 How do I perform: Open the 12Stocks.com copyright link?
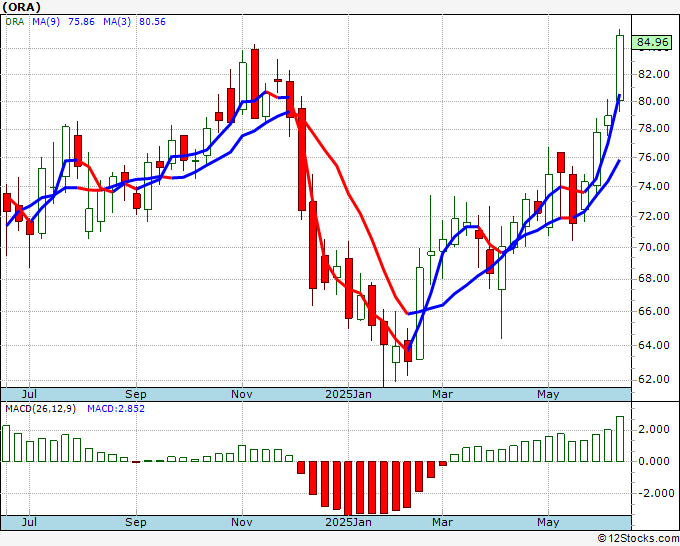[x=638, y=539]
